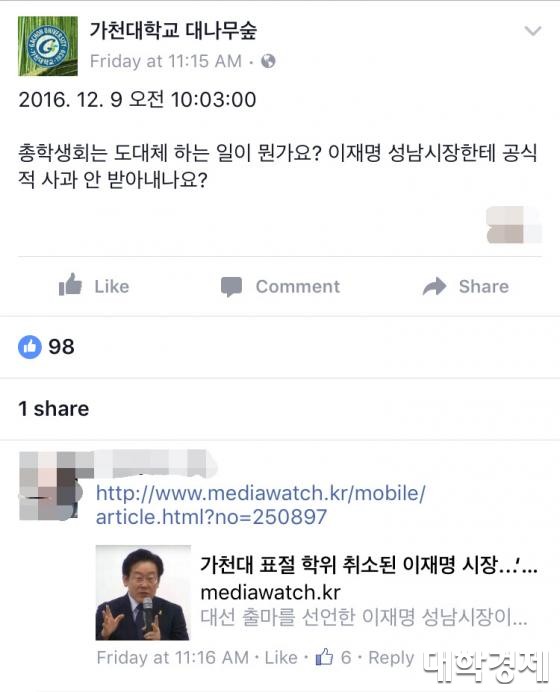Tap the Comment button text
The height and width of the screenshot is (692, 560).
point(298,286)
